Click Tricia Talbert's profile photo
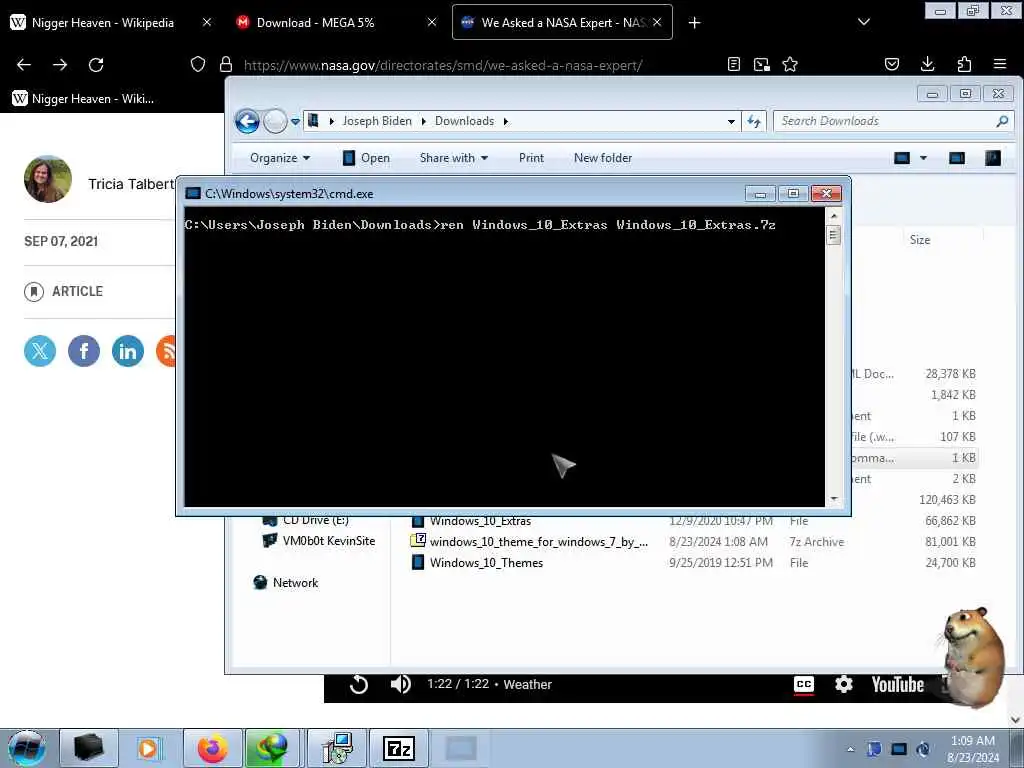1024x768 pixels. [x=48, y=179]
